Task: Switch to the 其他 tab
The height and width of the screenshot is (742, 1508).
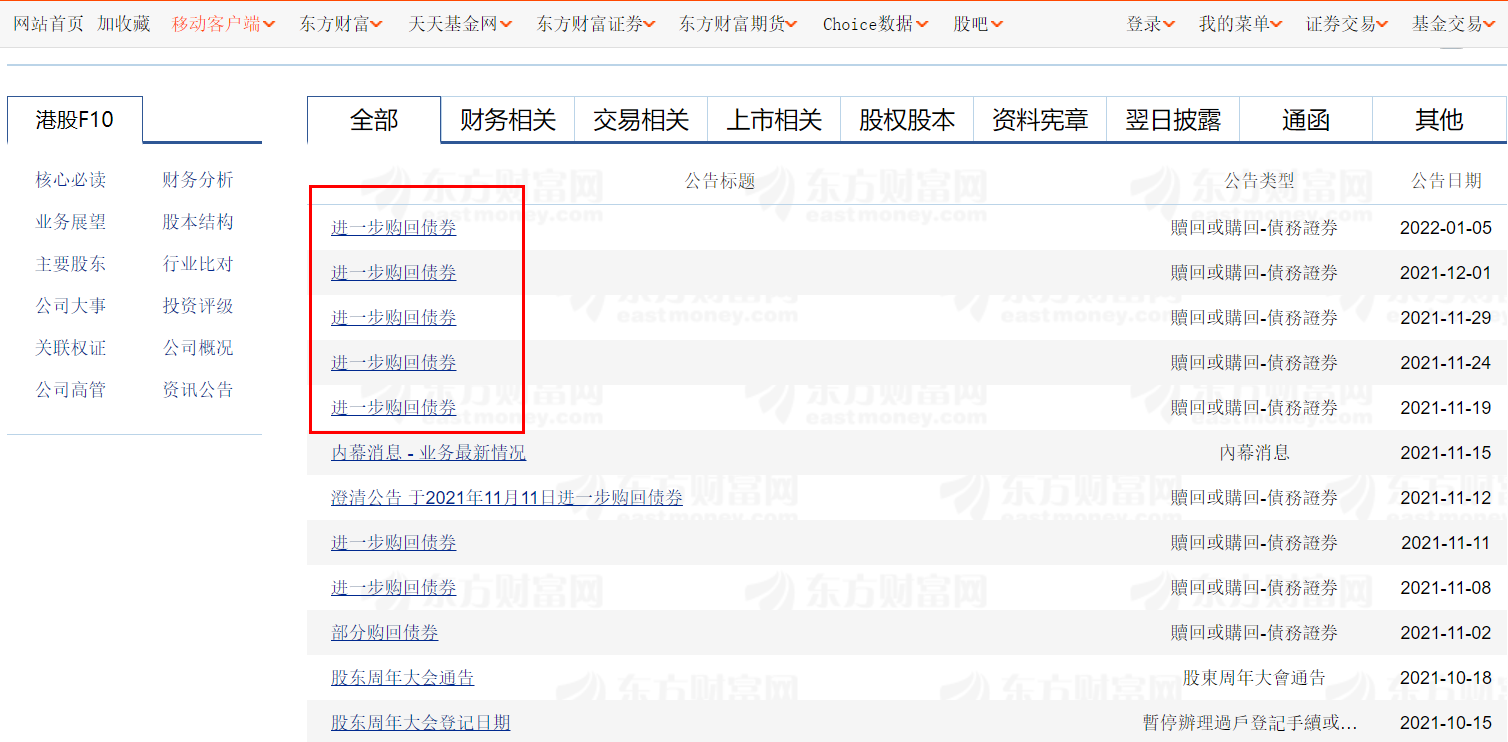Action: point(1439,120)
